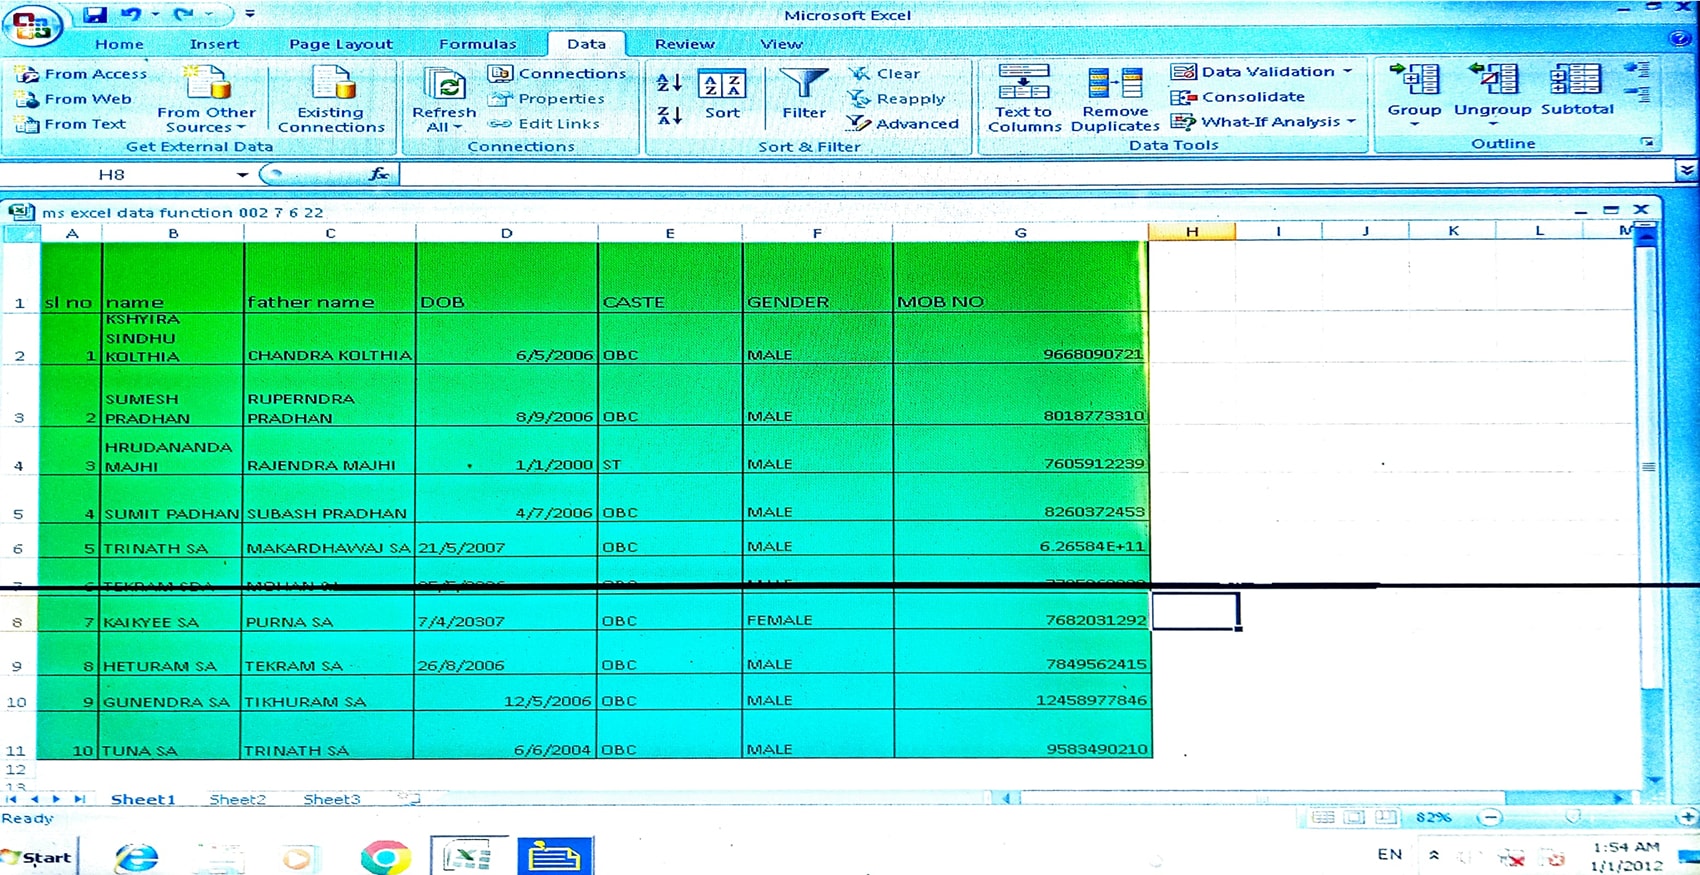Open the Name Box dropdown arrow
Screen dimensions: 1700x875
(x=242, y=175)
